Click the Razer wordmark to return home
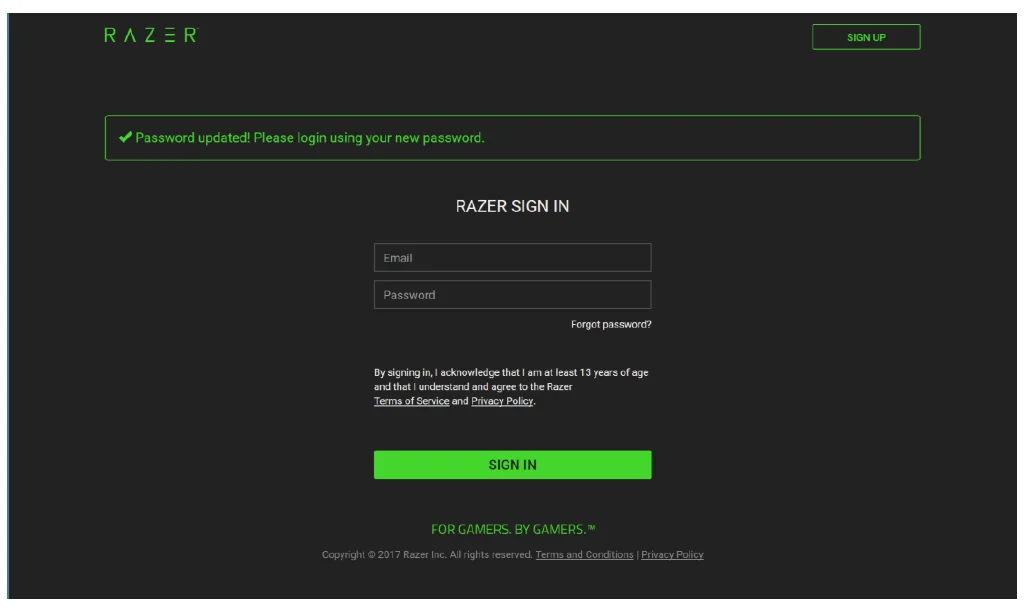The height and width of the screenshot is (609, 1030). click(148, 34)
